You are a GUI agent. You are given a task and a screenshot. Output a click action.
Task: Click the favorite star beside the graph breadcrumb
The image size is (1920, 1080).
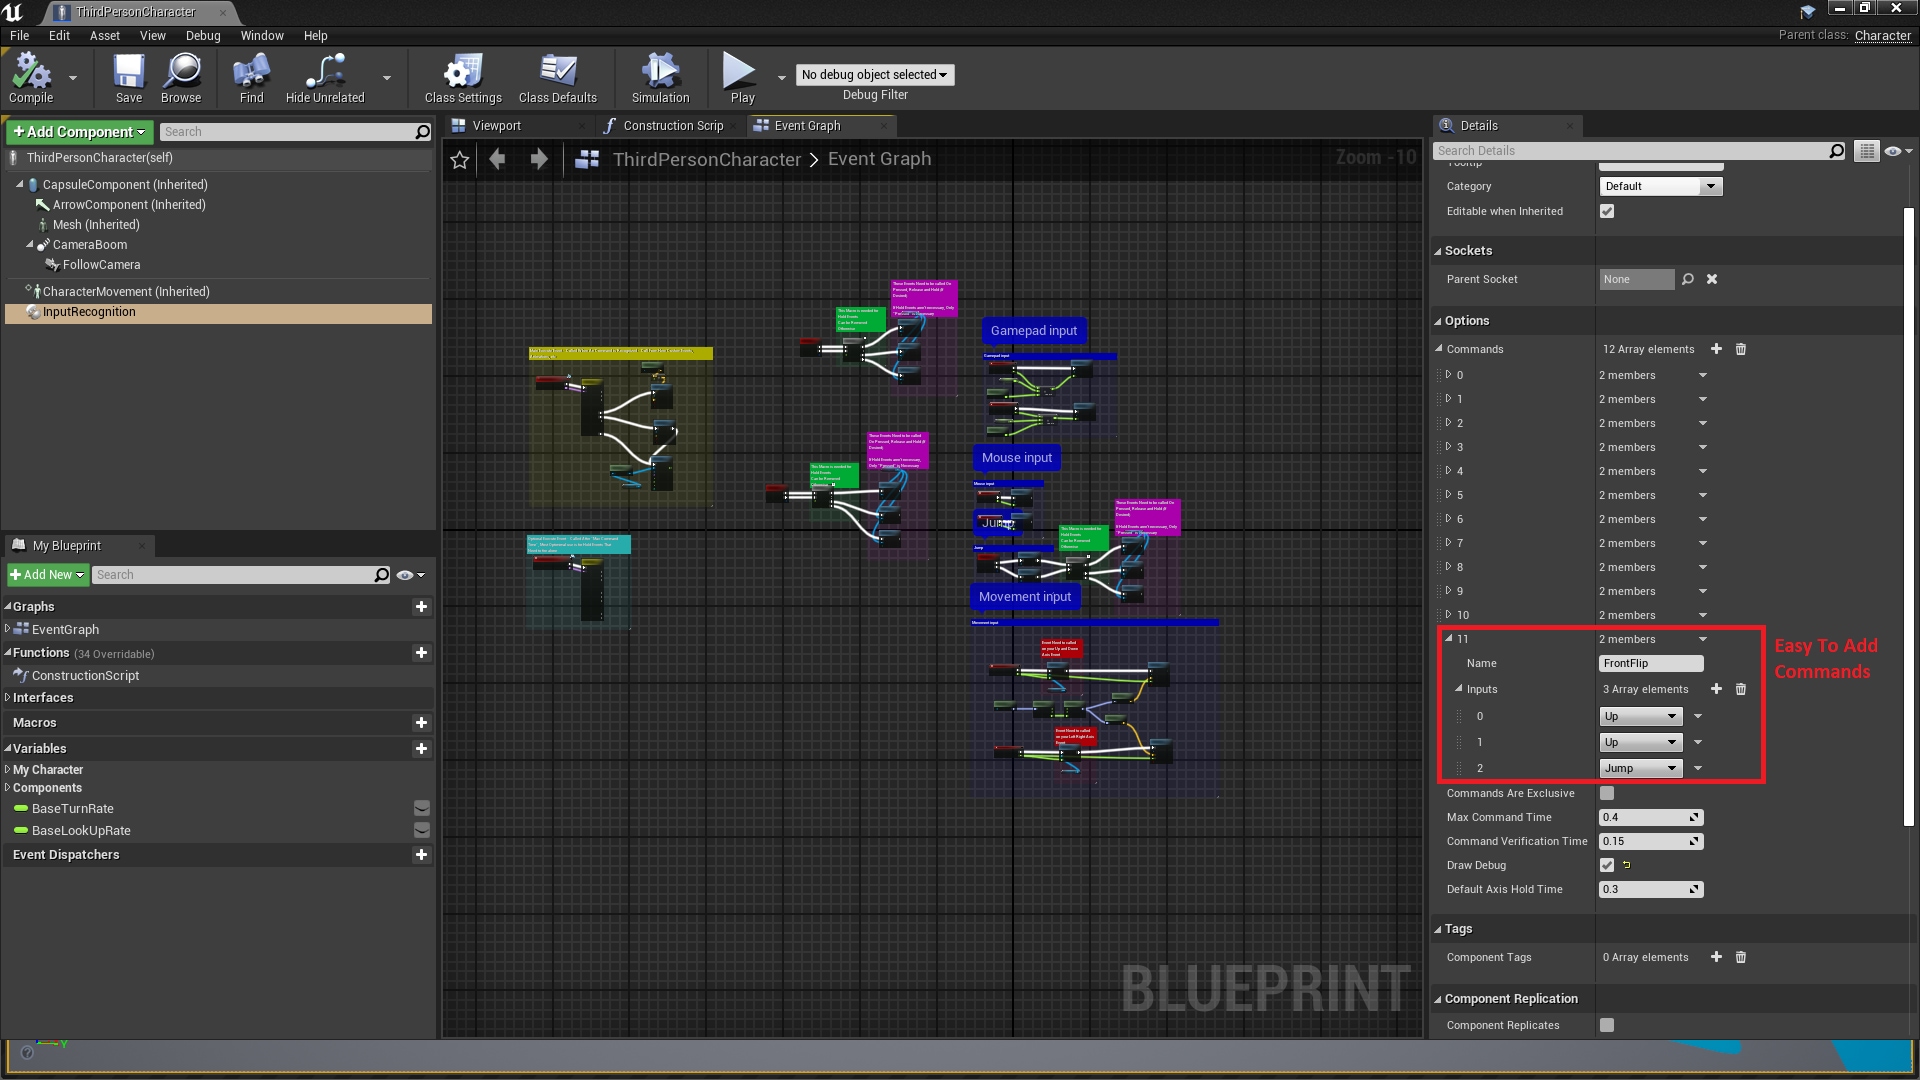click(459, 159)
